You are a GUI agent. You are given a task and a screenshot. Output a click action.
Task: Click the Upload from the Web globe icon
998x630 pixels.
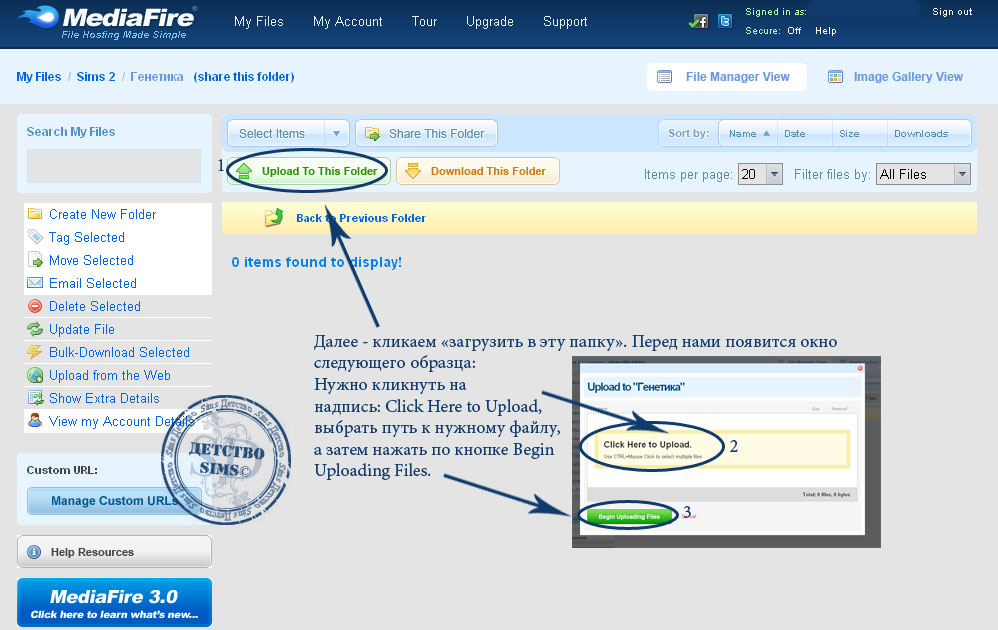coord(35,375)
